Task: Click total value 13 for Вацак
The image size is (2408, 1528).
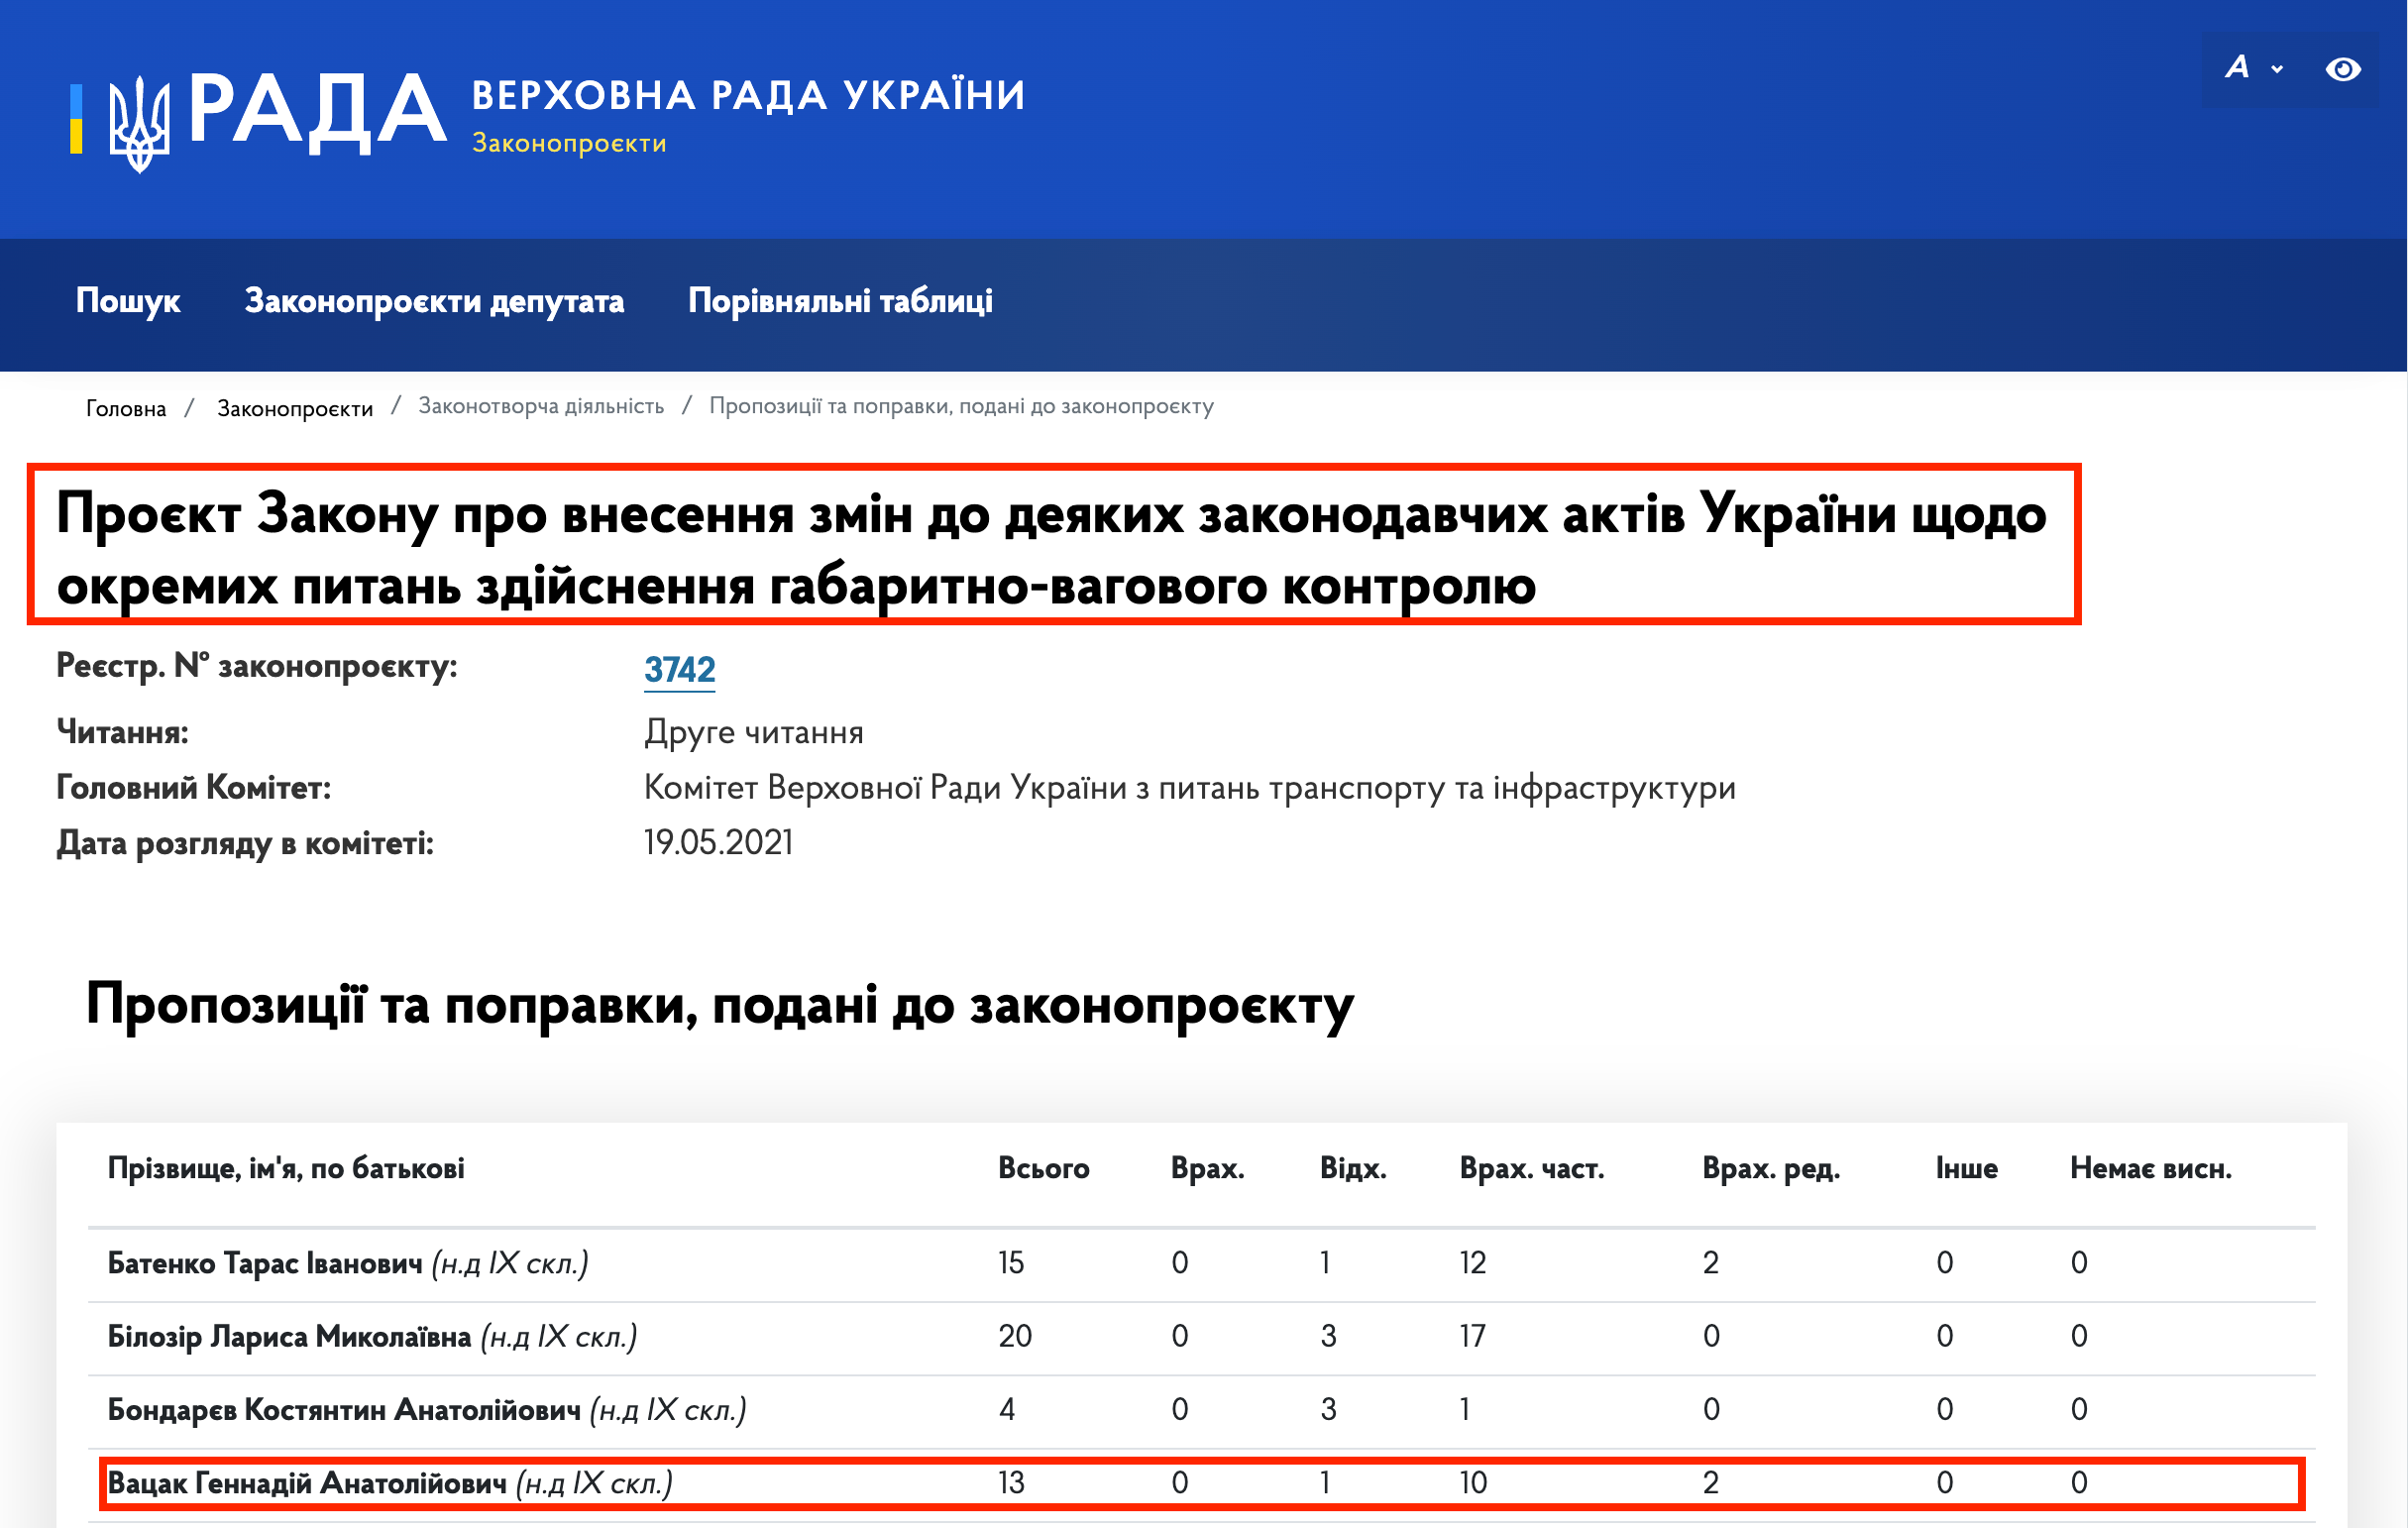Action: (x=1011, y=1482)
